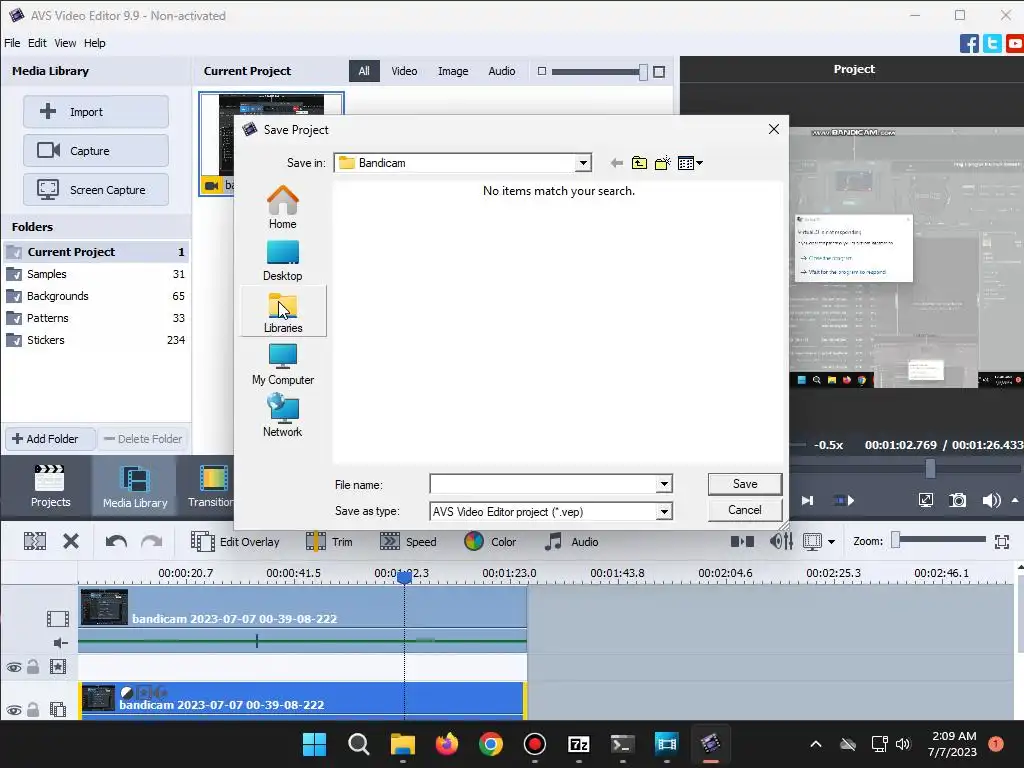
Task: Select the Samples folder
Action: point(96,274)
